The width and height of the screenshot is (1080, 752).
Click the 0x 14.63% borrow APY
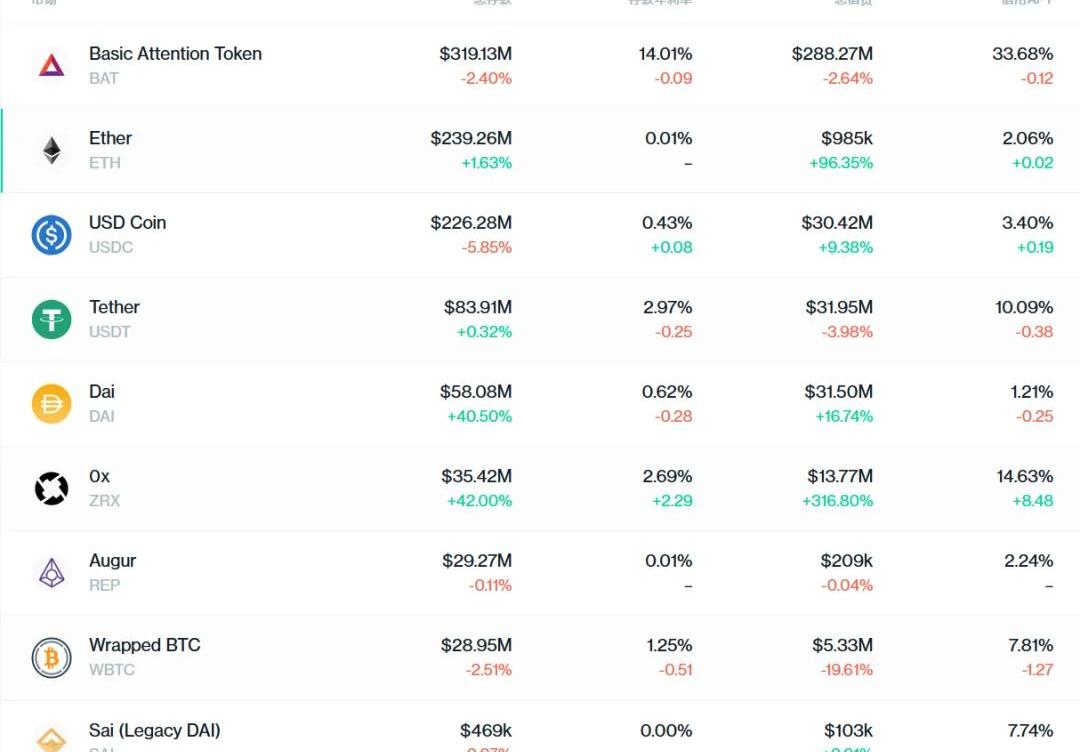pos(1024,477)
